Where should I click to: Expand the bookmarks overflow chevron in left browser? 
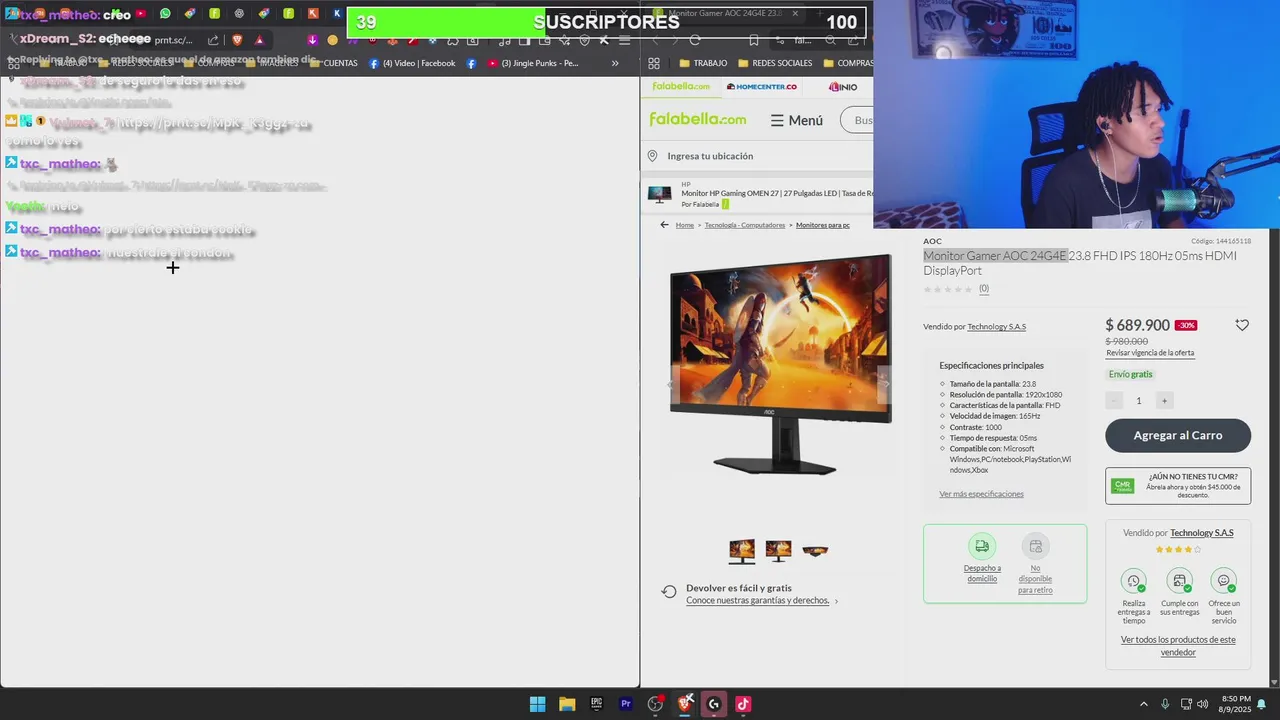click(614, 63)
